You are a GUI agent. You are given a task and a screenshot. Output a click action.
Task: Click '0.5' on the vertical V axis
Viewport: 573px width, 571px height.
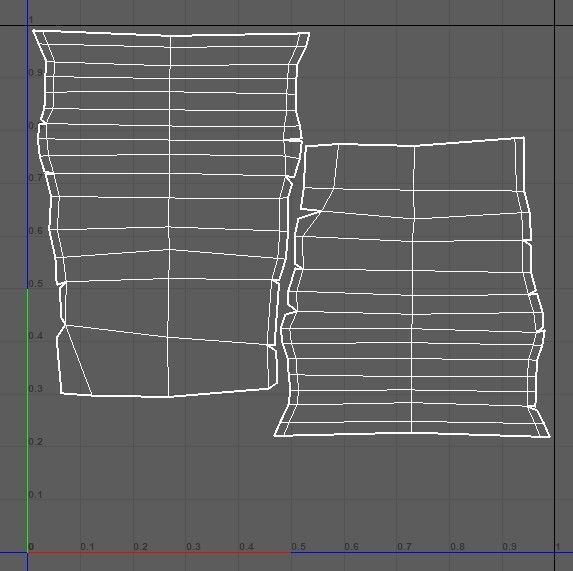click(35, 283)
